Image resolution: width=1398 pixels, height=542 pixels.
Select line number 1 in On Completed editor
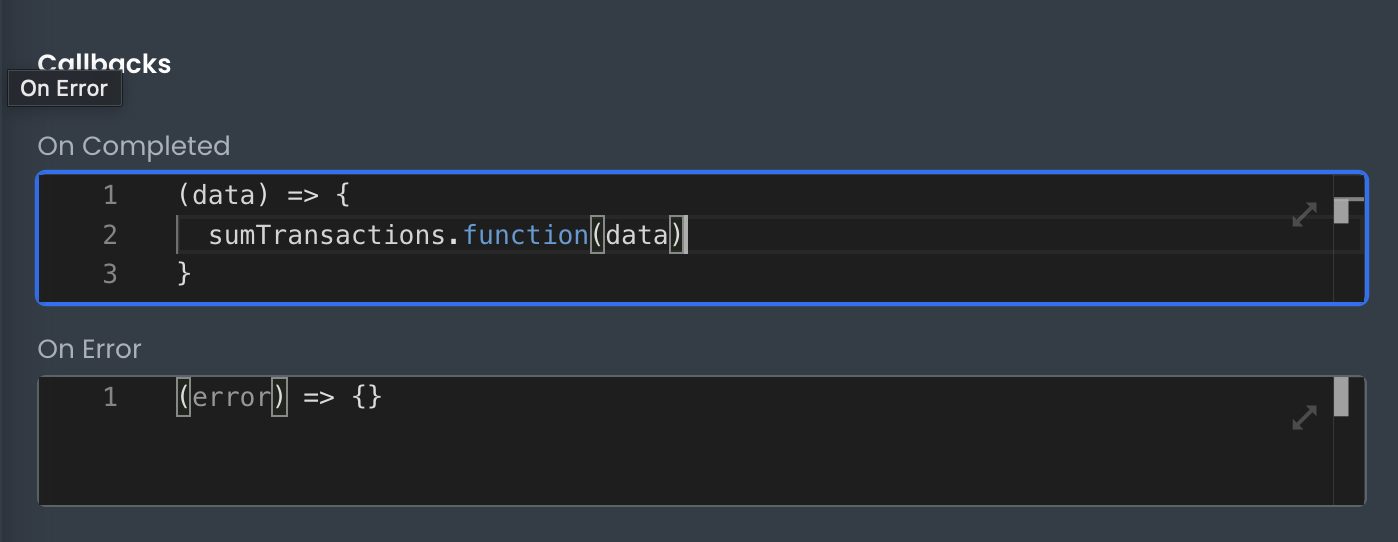click(x=110, y=195)
